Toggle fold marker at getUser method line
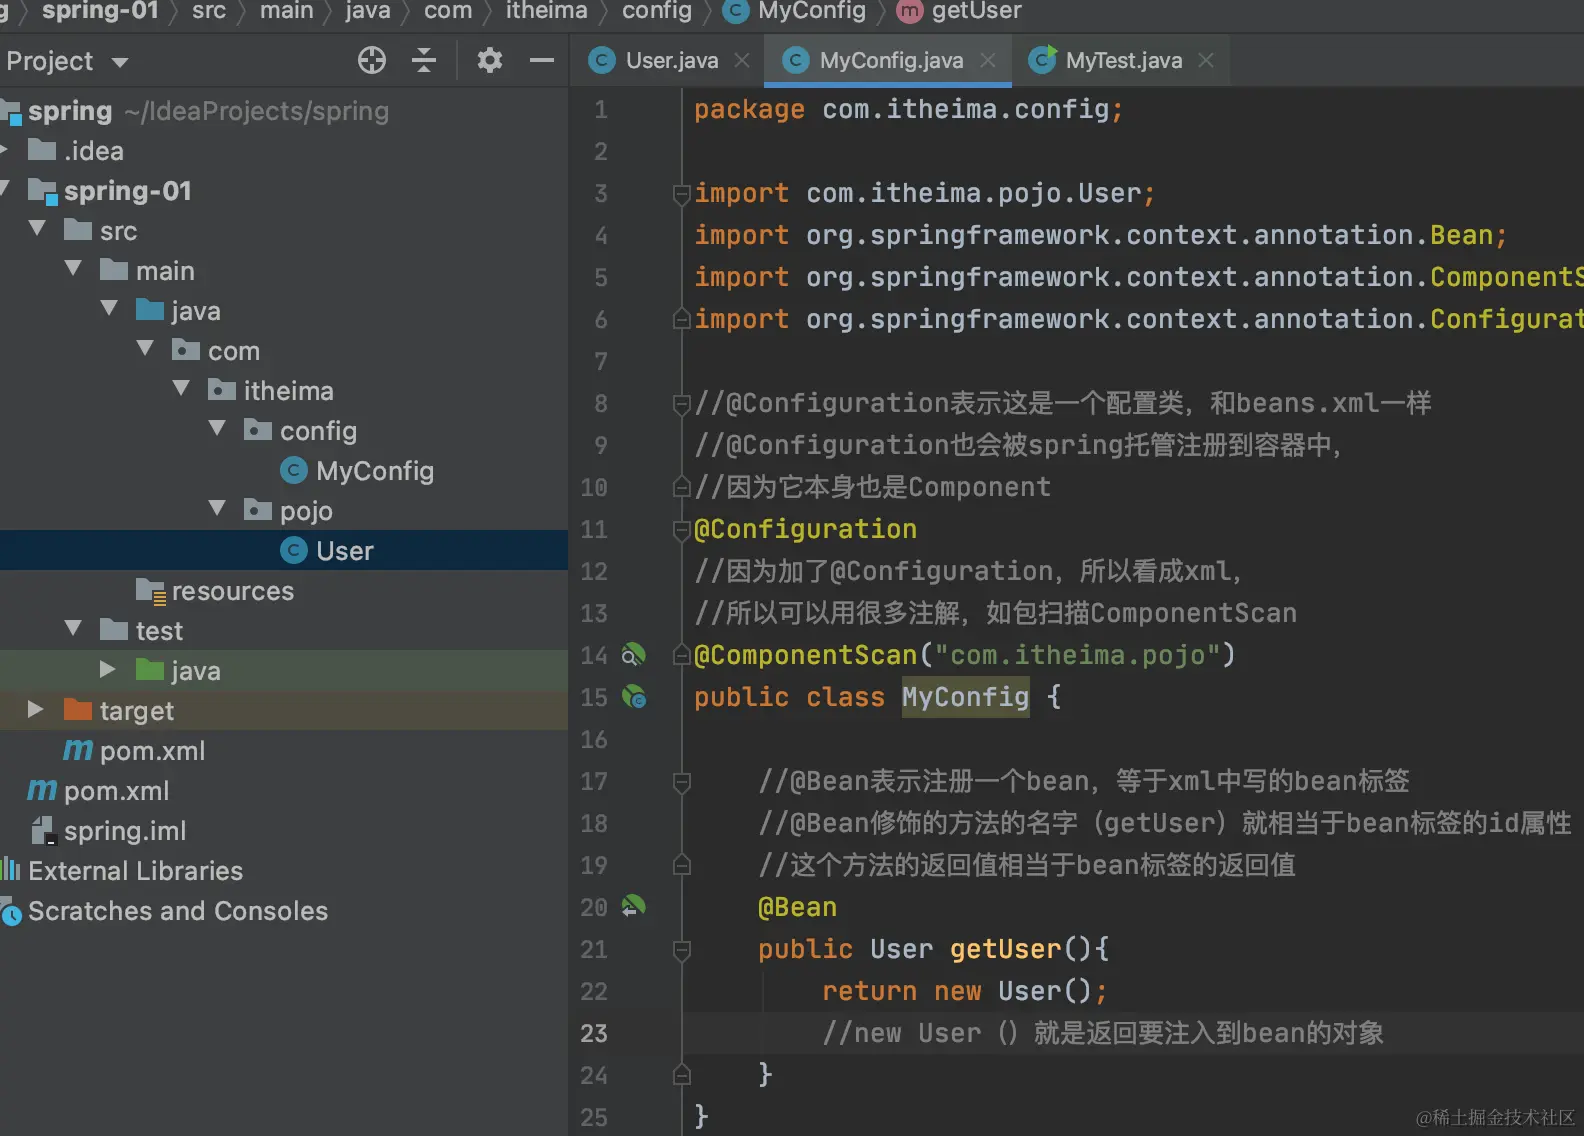Viewport: 1584px width, 1136px height. (x=682, y=949)
